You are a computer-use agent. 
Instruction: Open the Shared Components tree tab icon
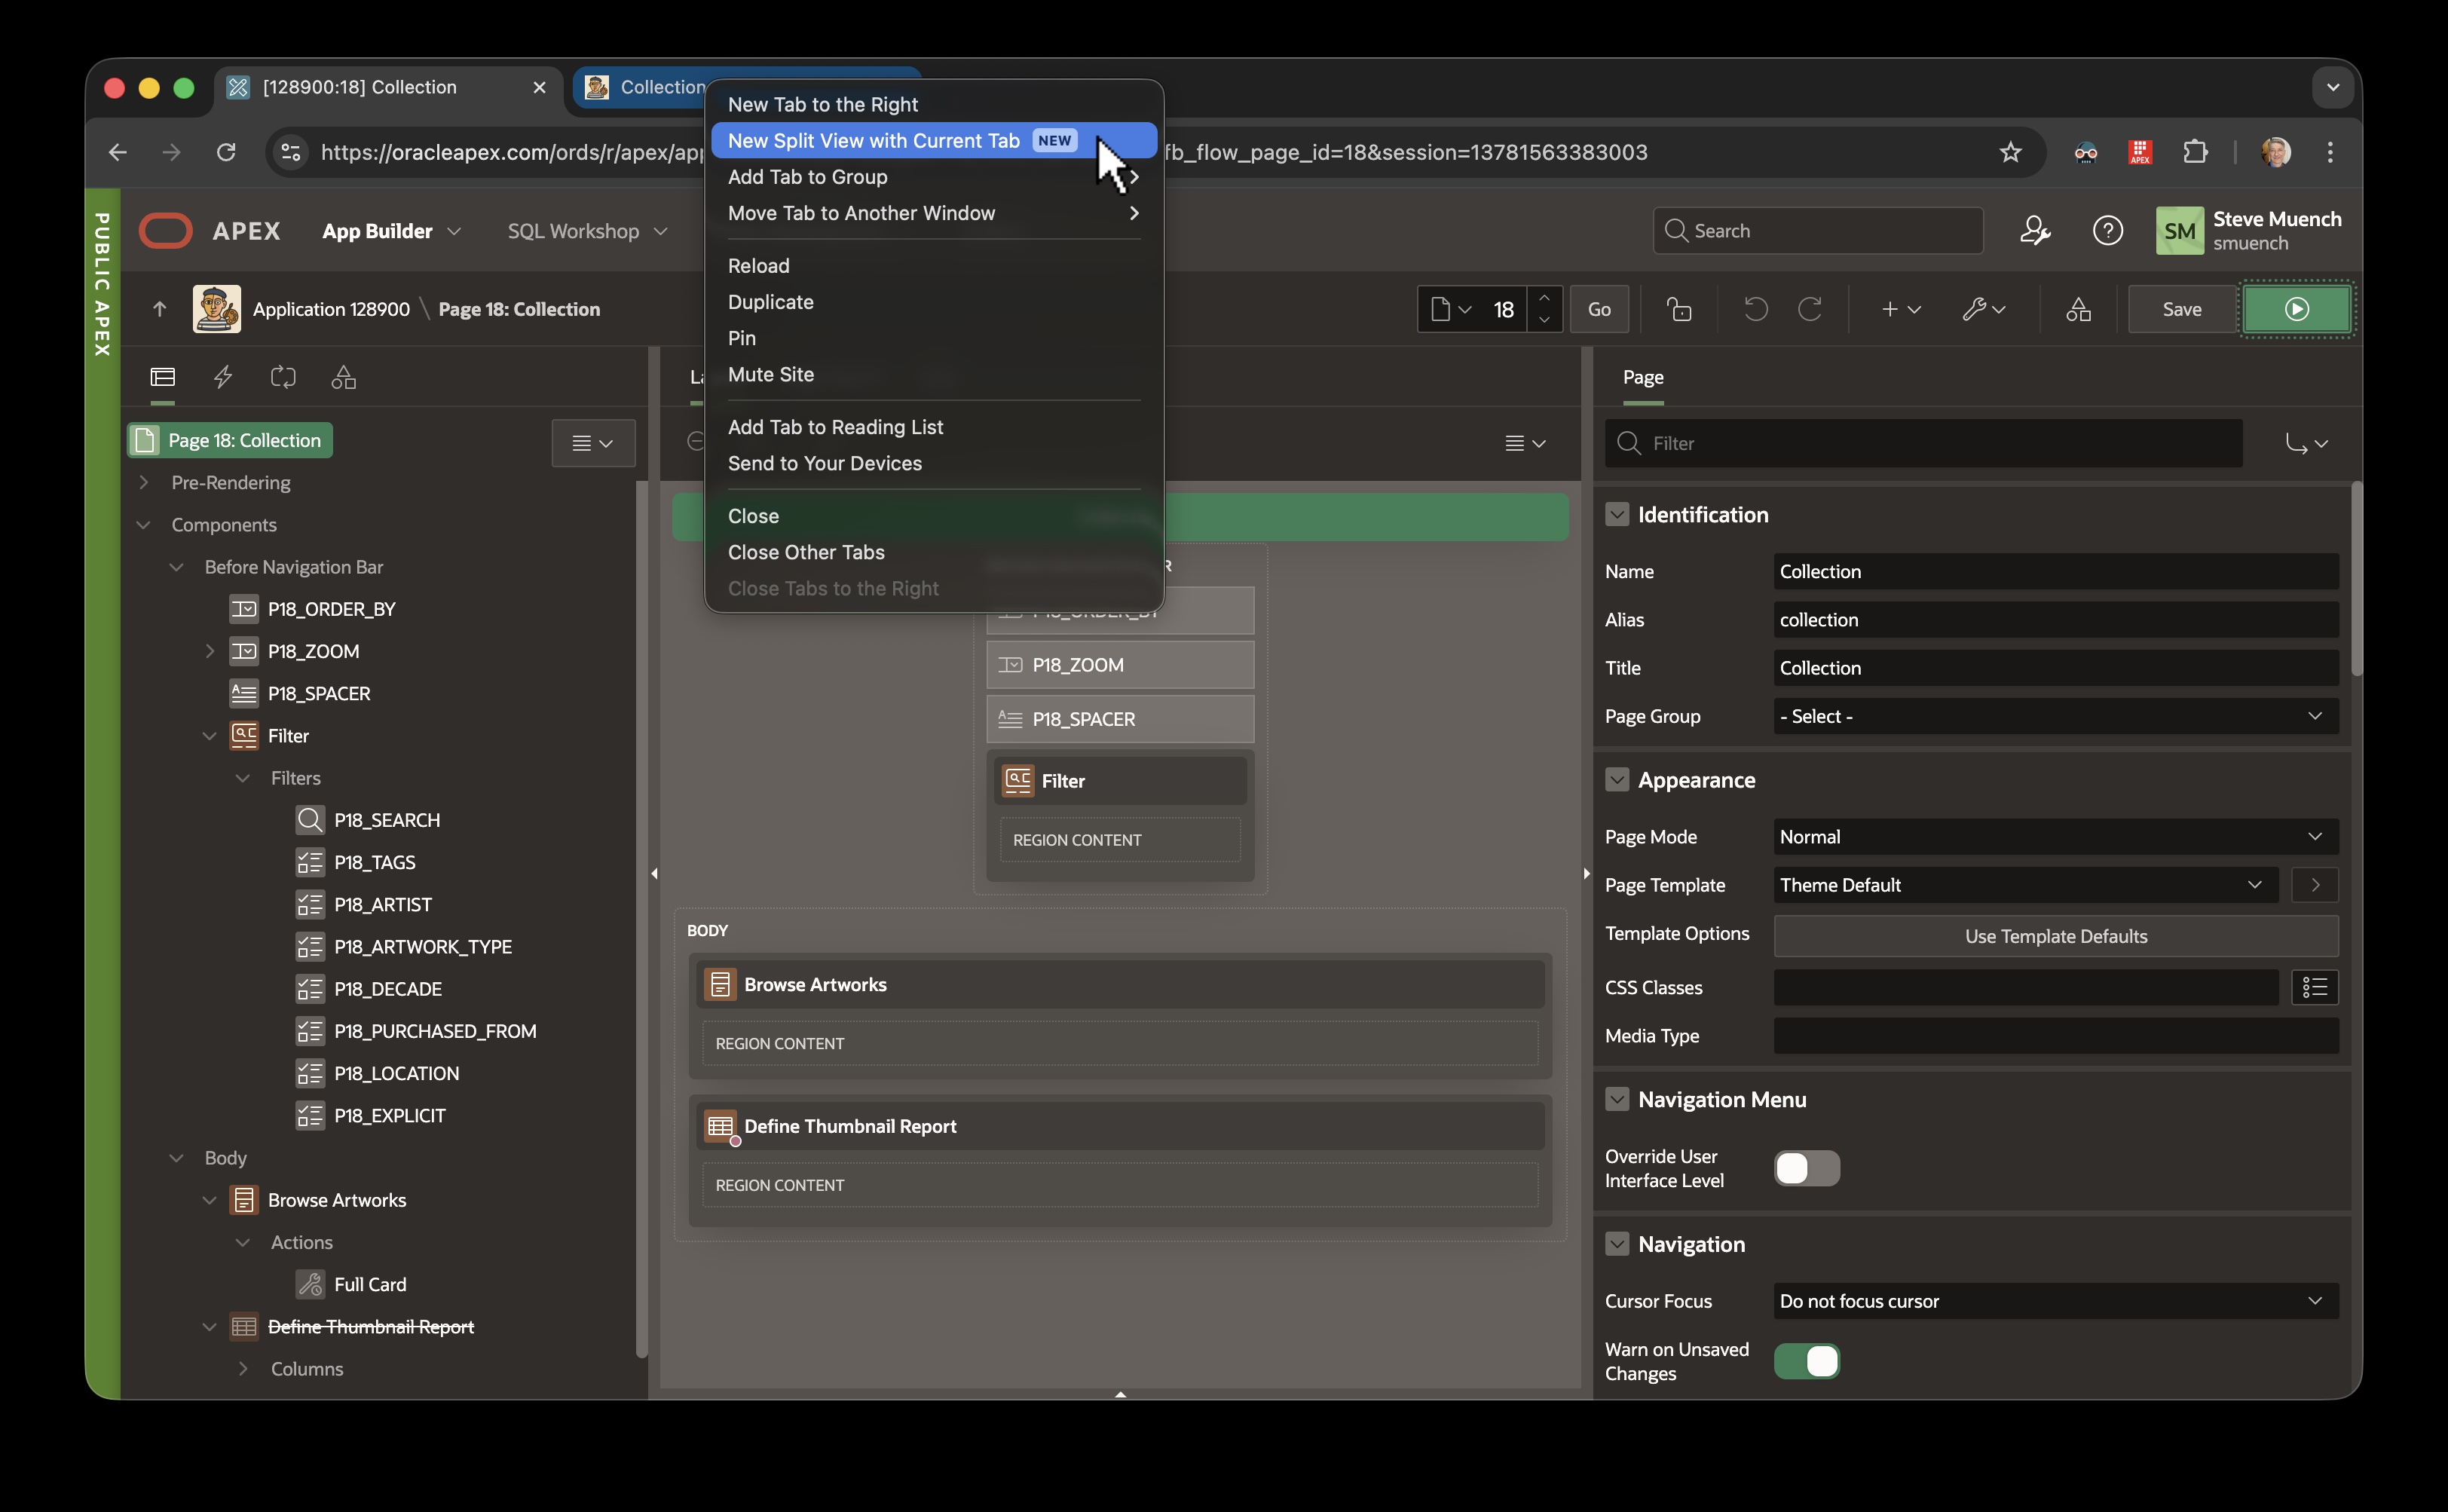tap(343, 377)
